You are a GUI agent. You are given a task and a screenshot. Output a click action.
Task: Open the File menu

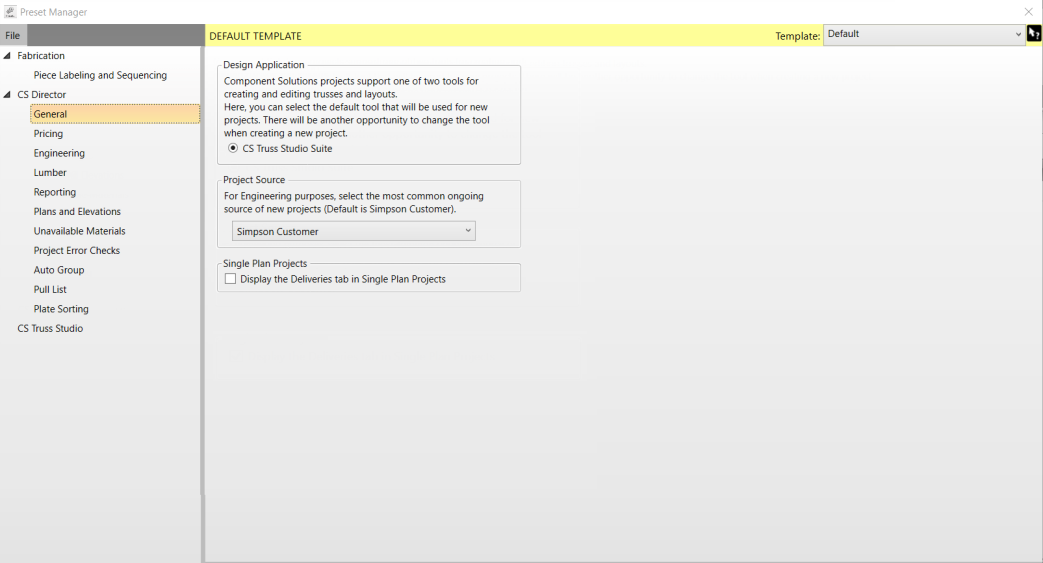point(13,35)
